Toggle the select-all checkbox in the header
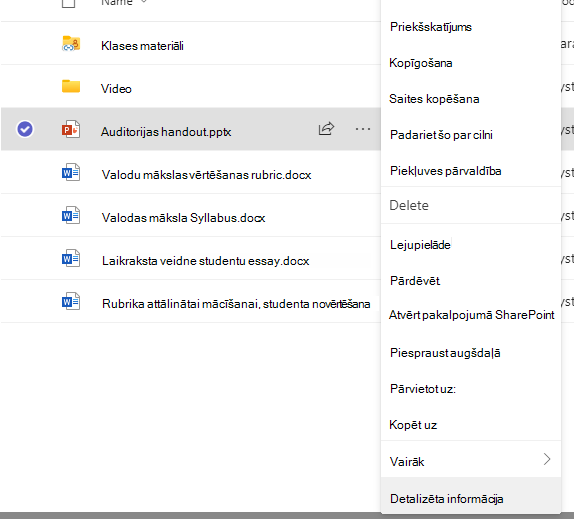This screenshot has width=574, height=519. pyautogui.click(x=68, y=3)
